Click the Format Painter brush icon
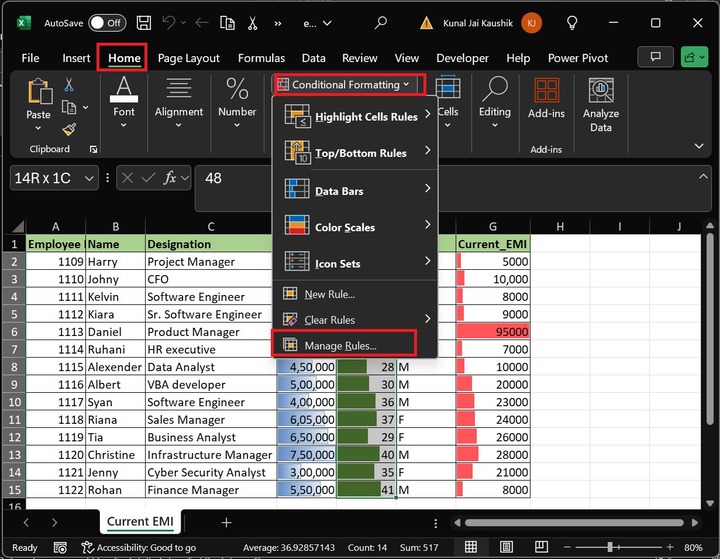Viewport: 720px width, 559px height. click(69, 129)
